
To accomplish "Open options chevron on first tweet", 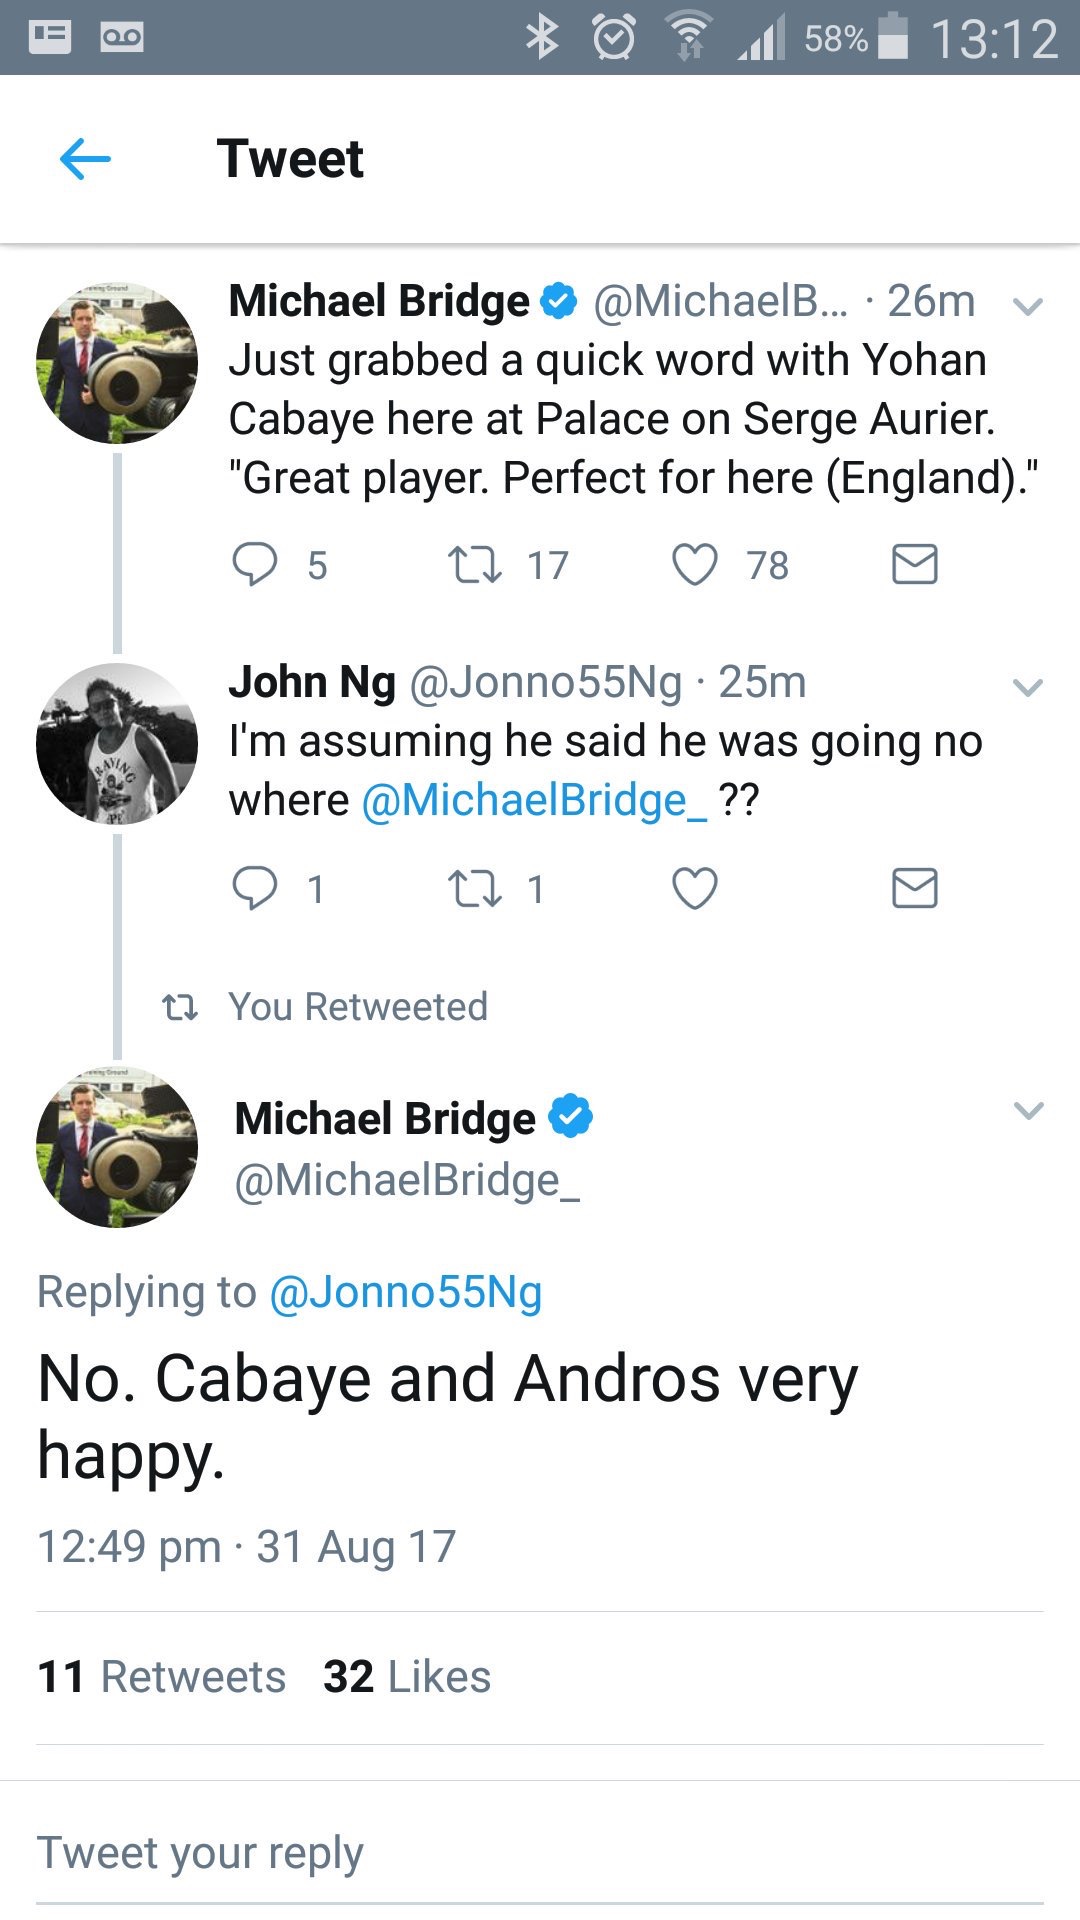I will tap(1028, 306).
